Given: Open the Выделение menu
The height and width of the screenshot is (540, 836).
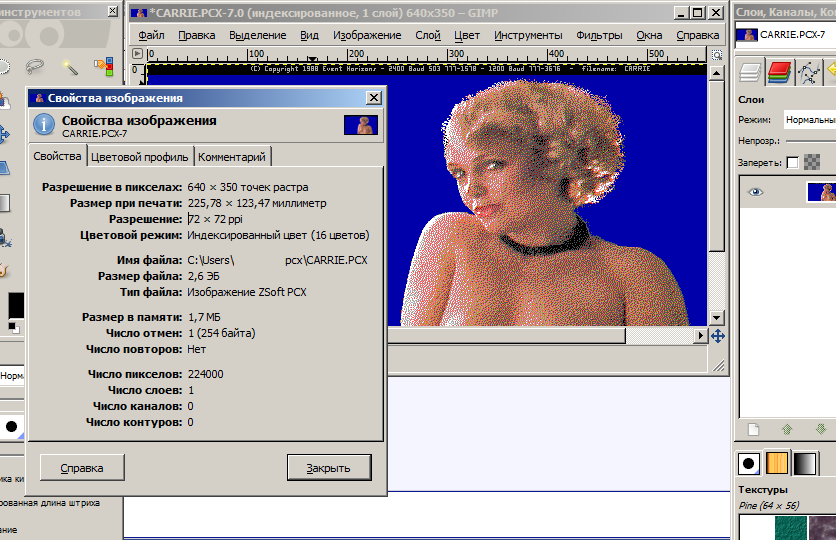Looking at the screenshot, I should pyautogui.click(x=258, y=35).
